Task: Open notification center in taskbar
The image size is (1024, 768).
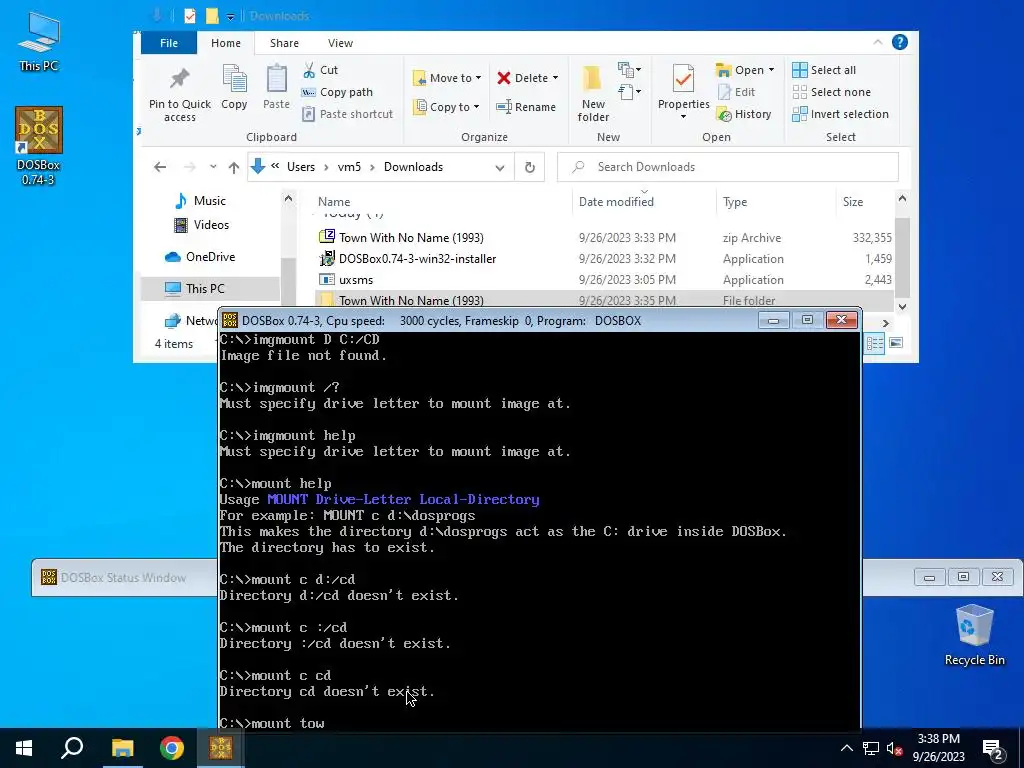Action: [993, 748]
